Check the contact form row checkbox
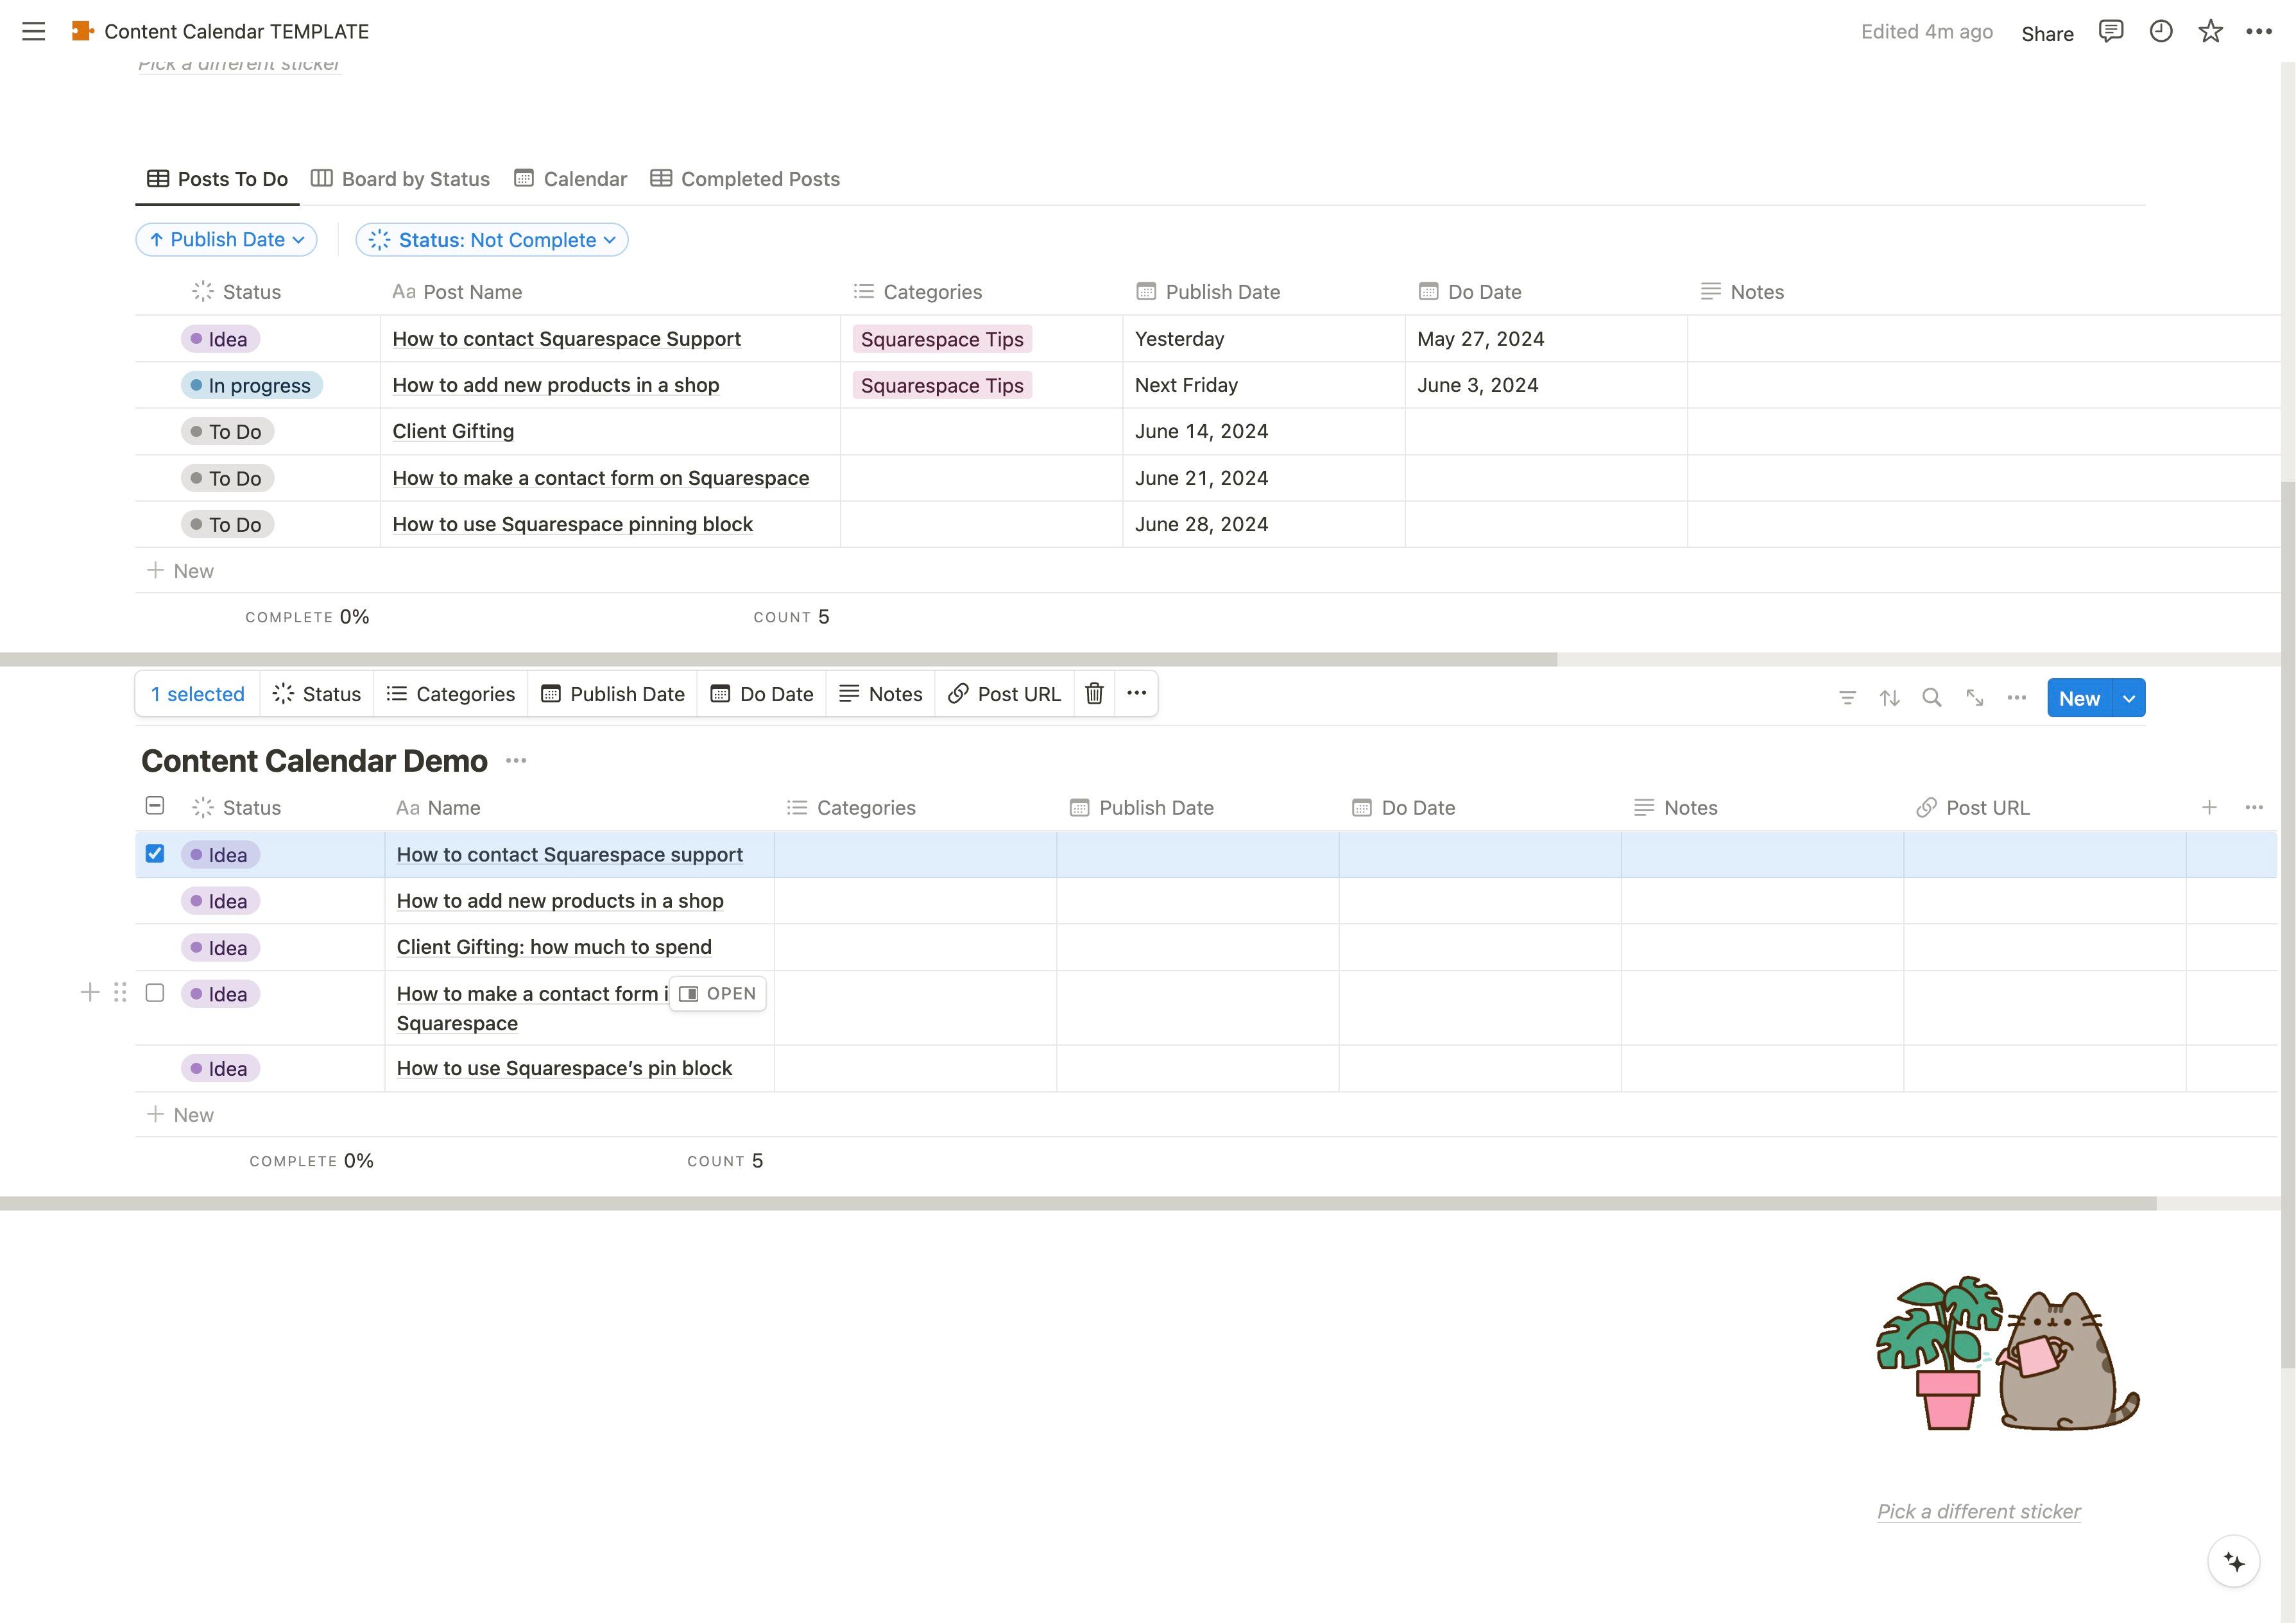The image size is (2296, 1623). [x=155, y=993]
